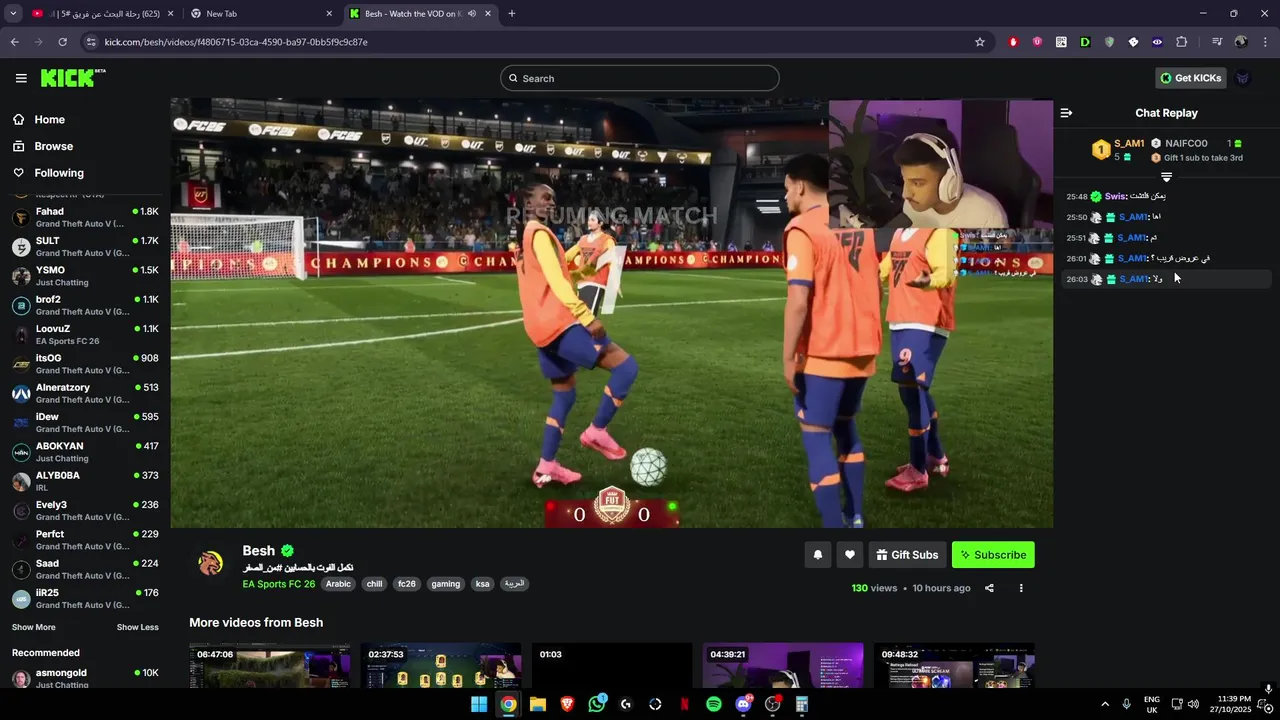Open the Kick profile avatar menu
This screenshot has height=720, width=1280.
[x=1243, y=78]
